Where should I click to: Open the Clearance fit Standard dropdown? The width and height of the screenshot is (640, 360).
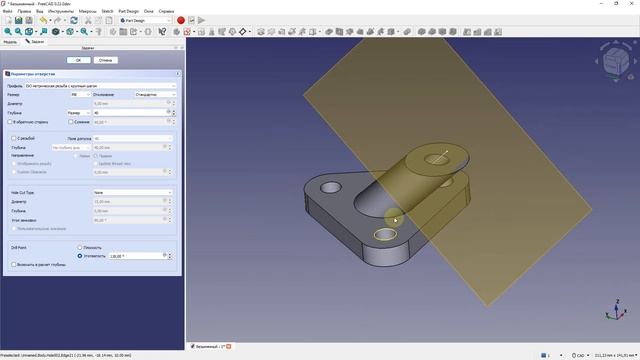156,95
